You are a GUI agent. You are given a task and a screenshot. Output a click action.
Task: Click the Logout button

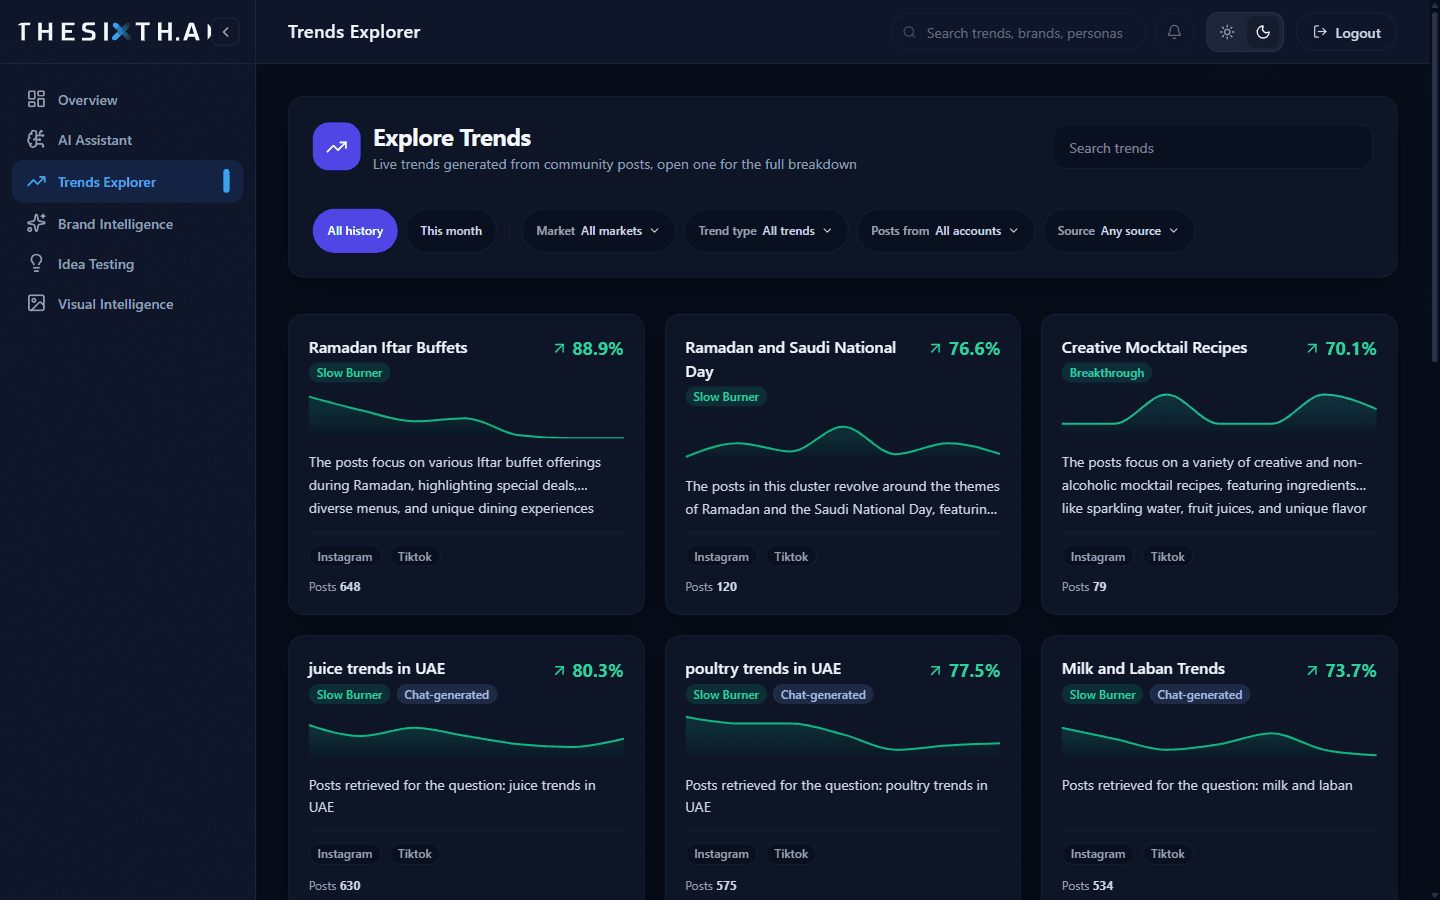click(1346, 32)
